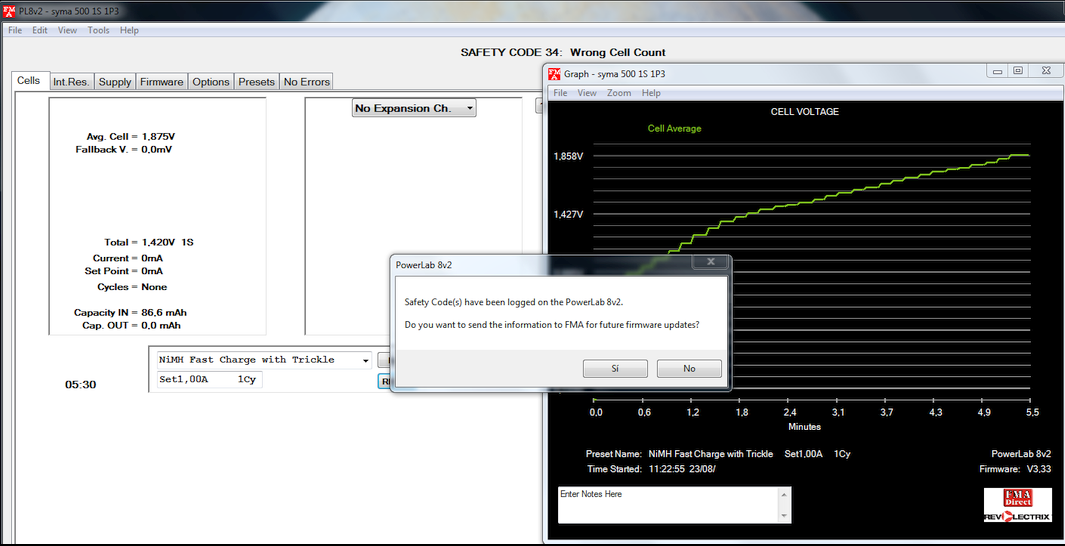Click the No button in dialog
Screen dimensions: 1065x546
click(x=689, y=368)
